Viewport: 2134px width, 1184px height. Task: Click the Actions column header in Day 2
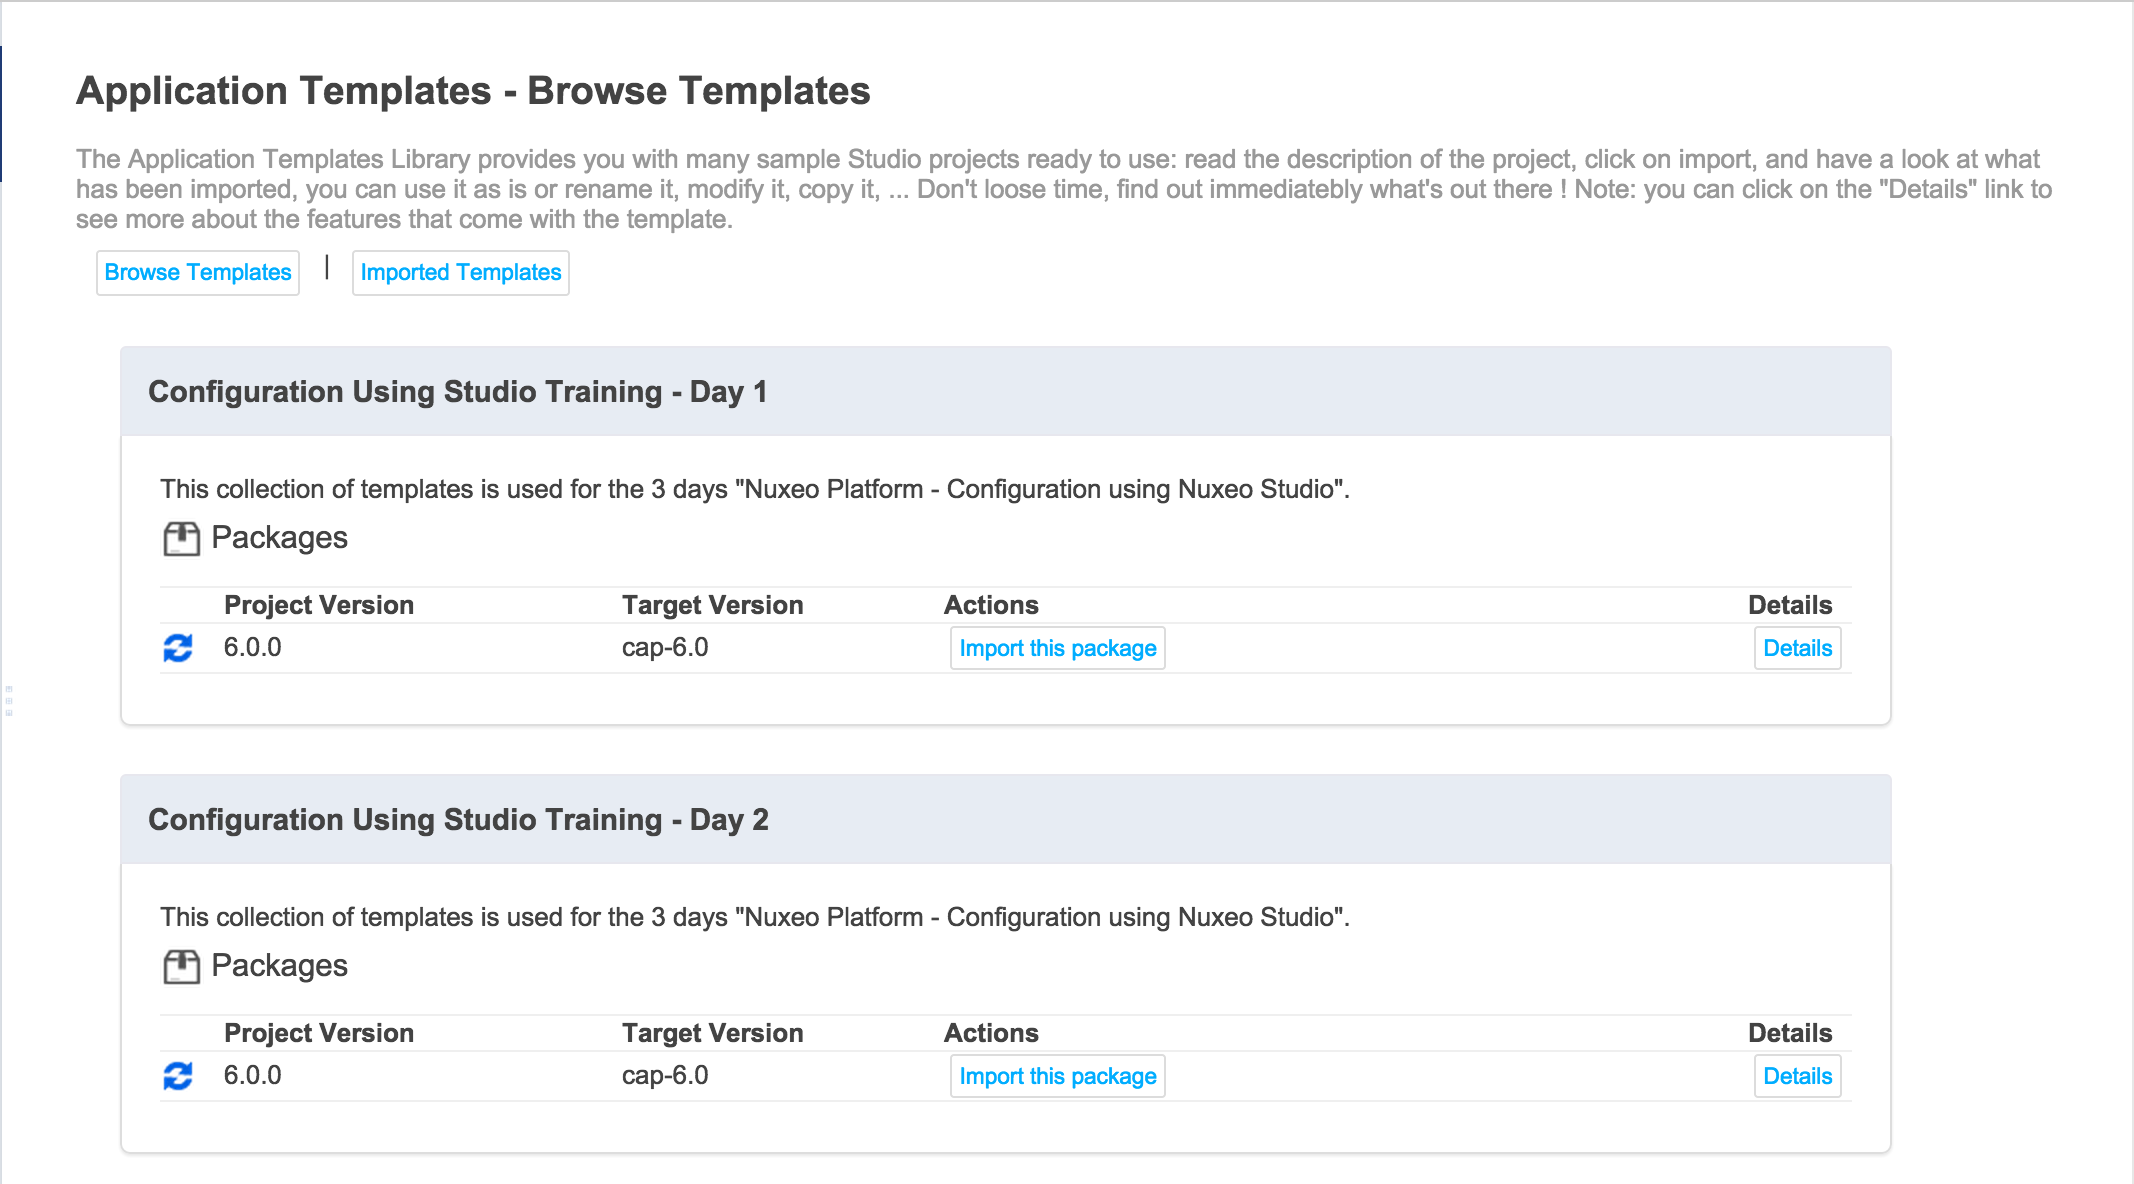pyautogui.click(x=992, y=1033)
